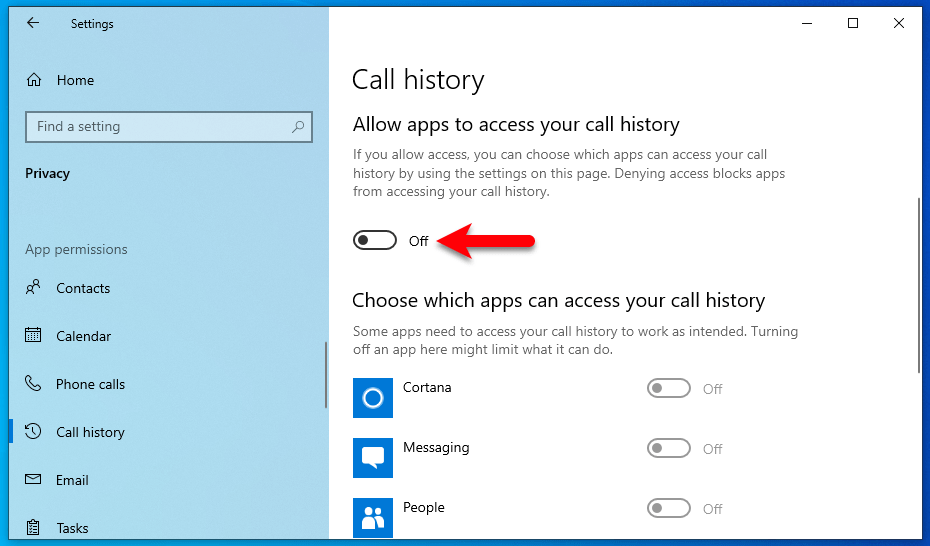Click the Privacy heading
Screen dimensions: 930x546
pos(47,173)
